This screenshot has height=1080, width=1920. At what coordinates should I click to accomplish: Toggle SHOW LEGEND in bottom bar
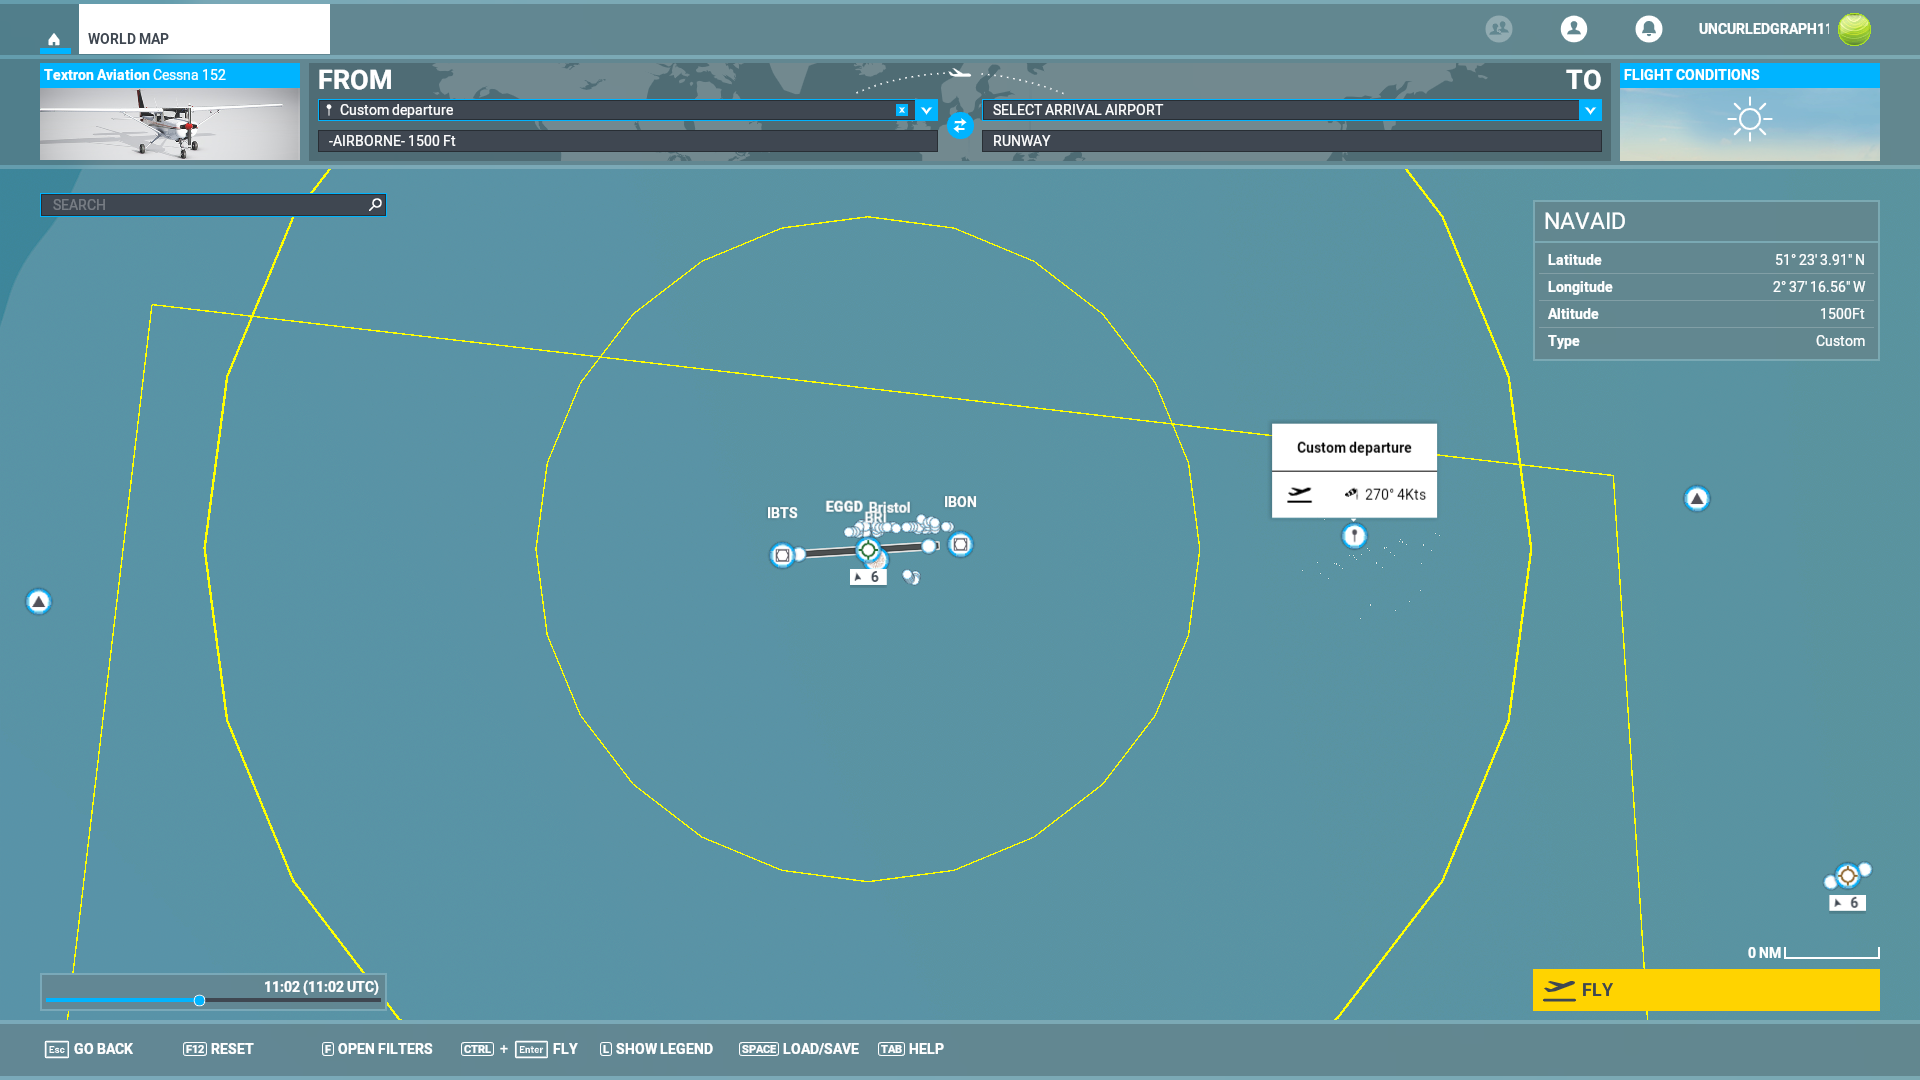656,1049
